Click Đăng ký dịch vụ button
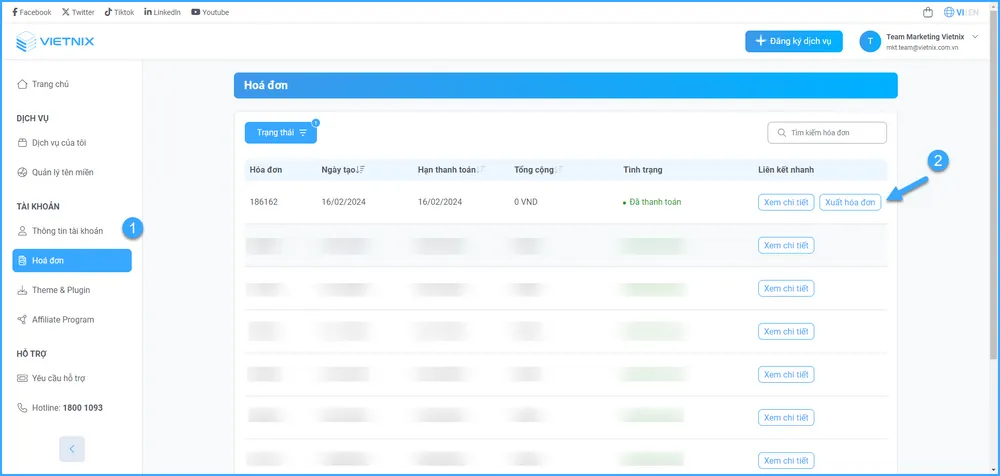Screen dimensions: 1000x476 point(793,41)
